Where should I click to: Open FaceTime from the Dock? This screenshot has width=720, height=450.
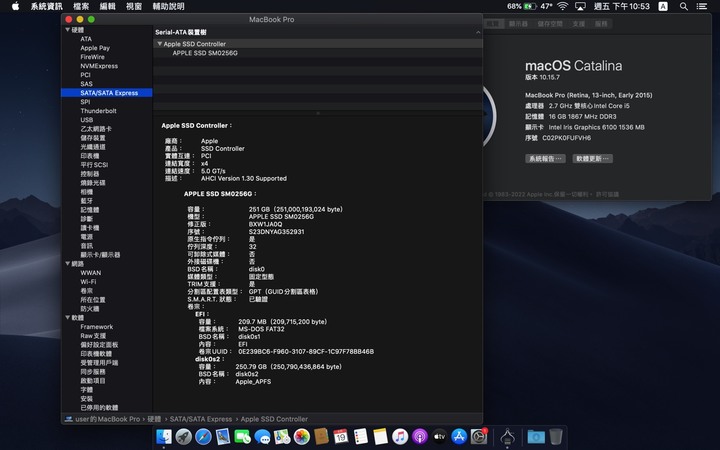point(243,436)
